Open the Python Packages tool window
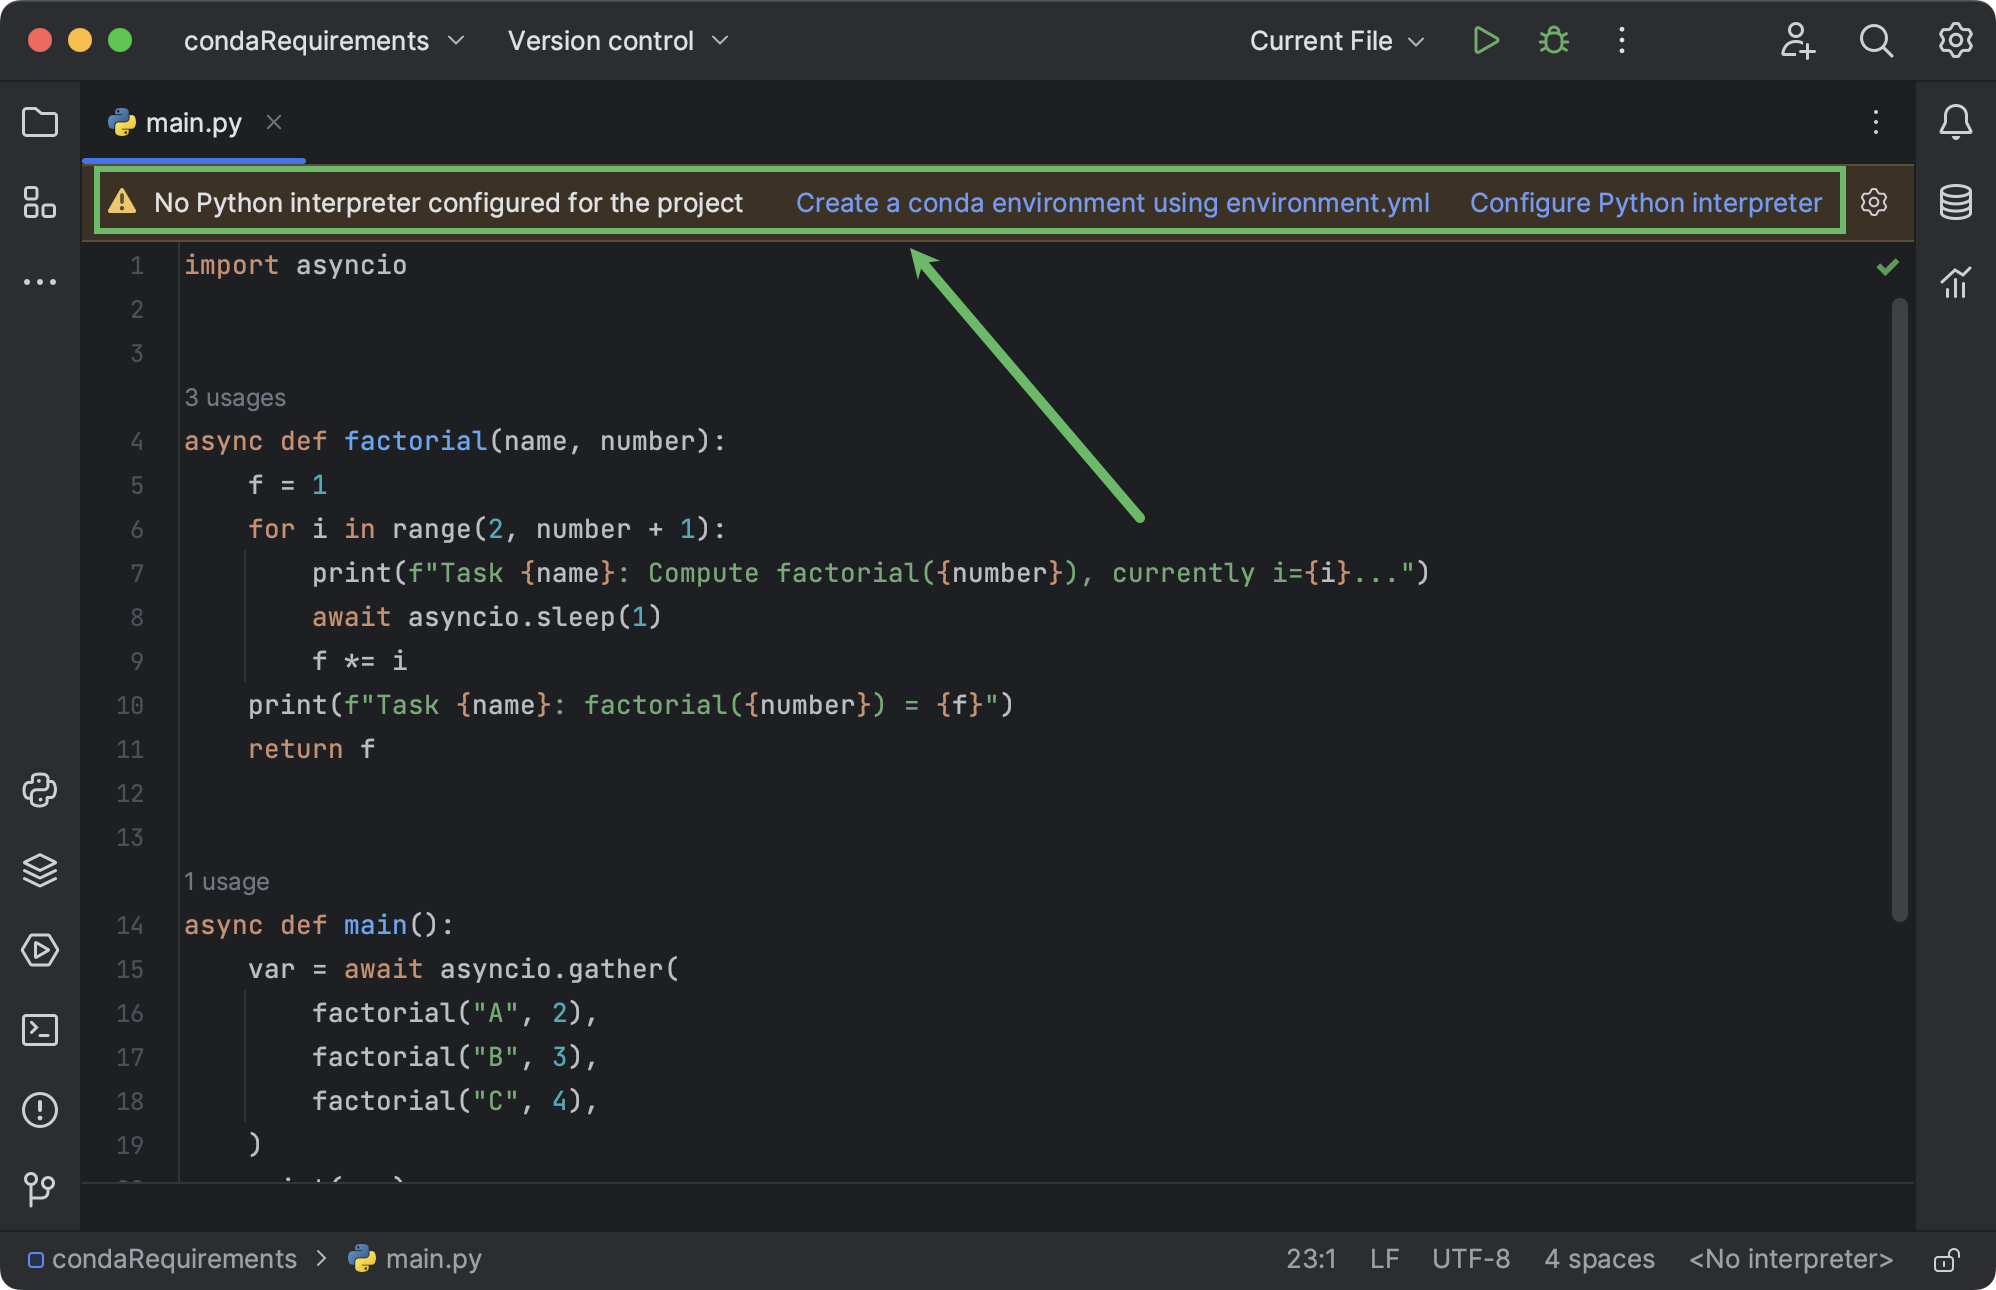The image size is (1996, 1290). (40, 870)
